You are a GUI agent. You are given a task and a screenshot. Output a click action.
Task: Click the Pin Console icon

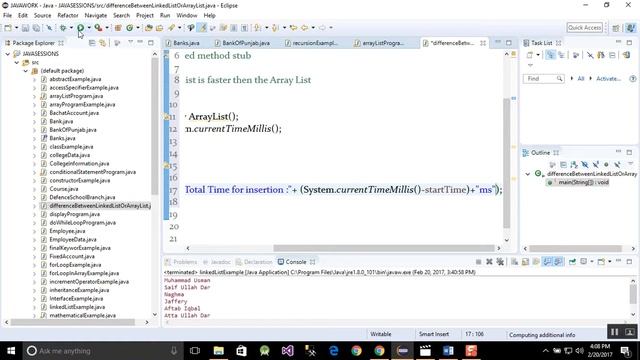pos(572,262)
